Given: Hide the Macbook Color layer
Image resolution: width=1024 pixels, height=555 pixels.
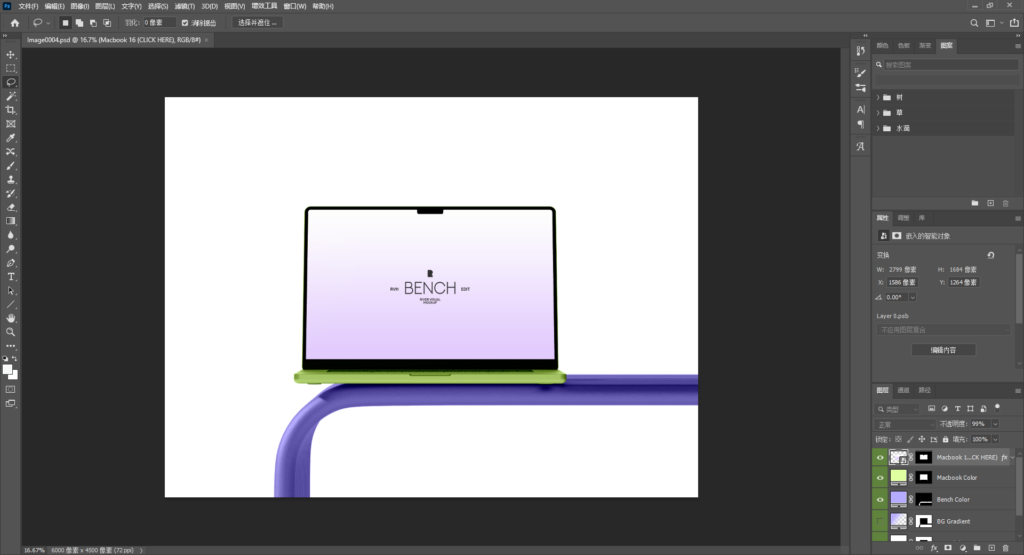Looking at the screenshot, I should click(x=880, y=478).
